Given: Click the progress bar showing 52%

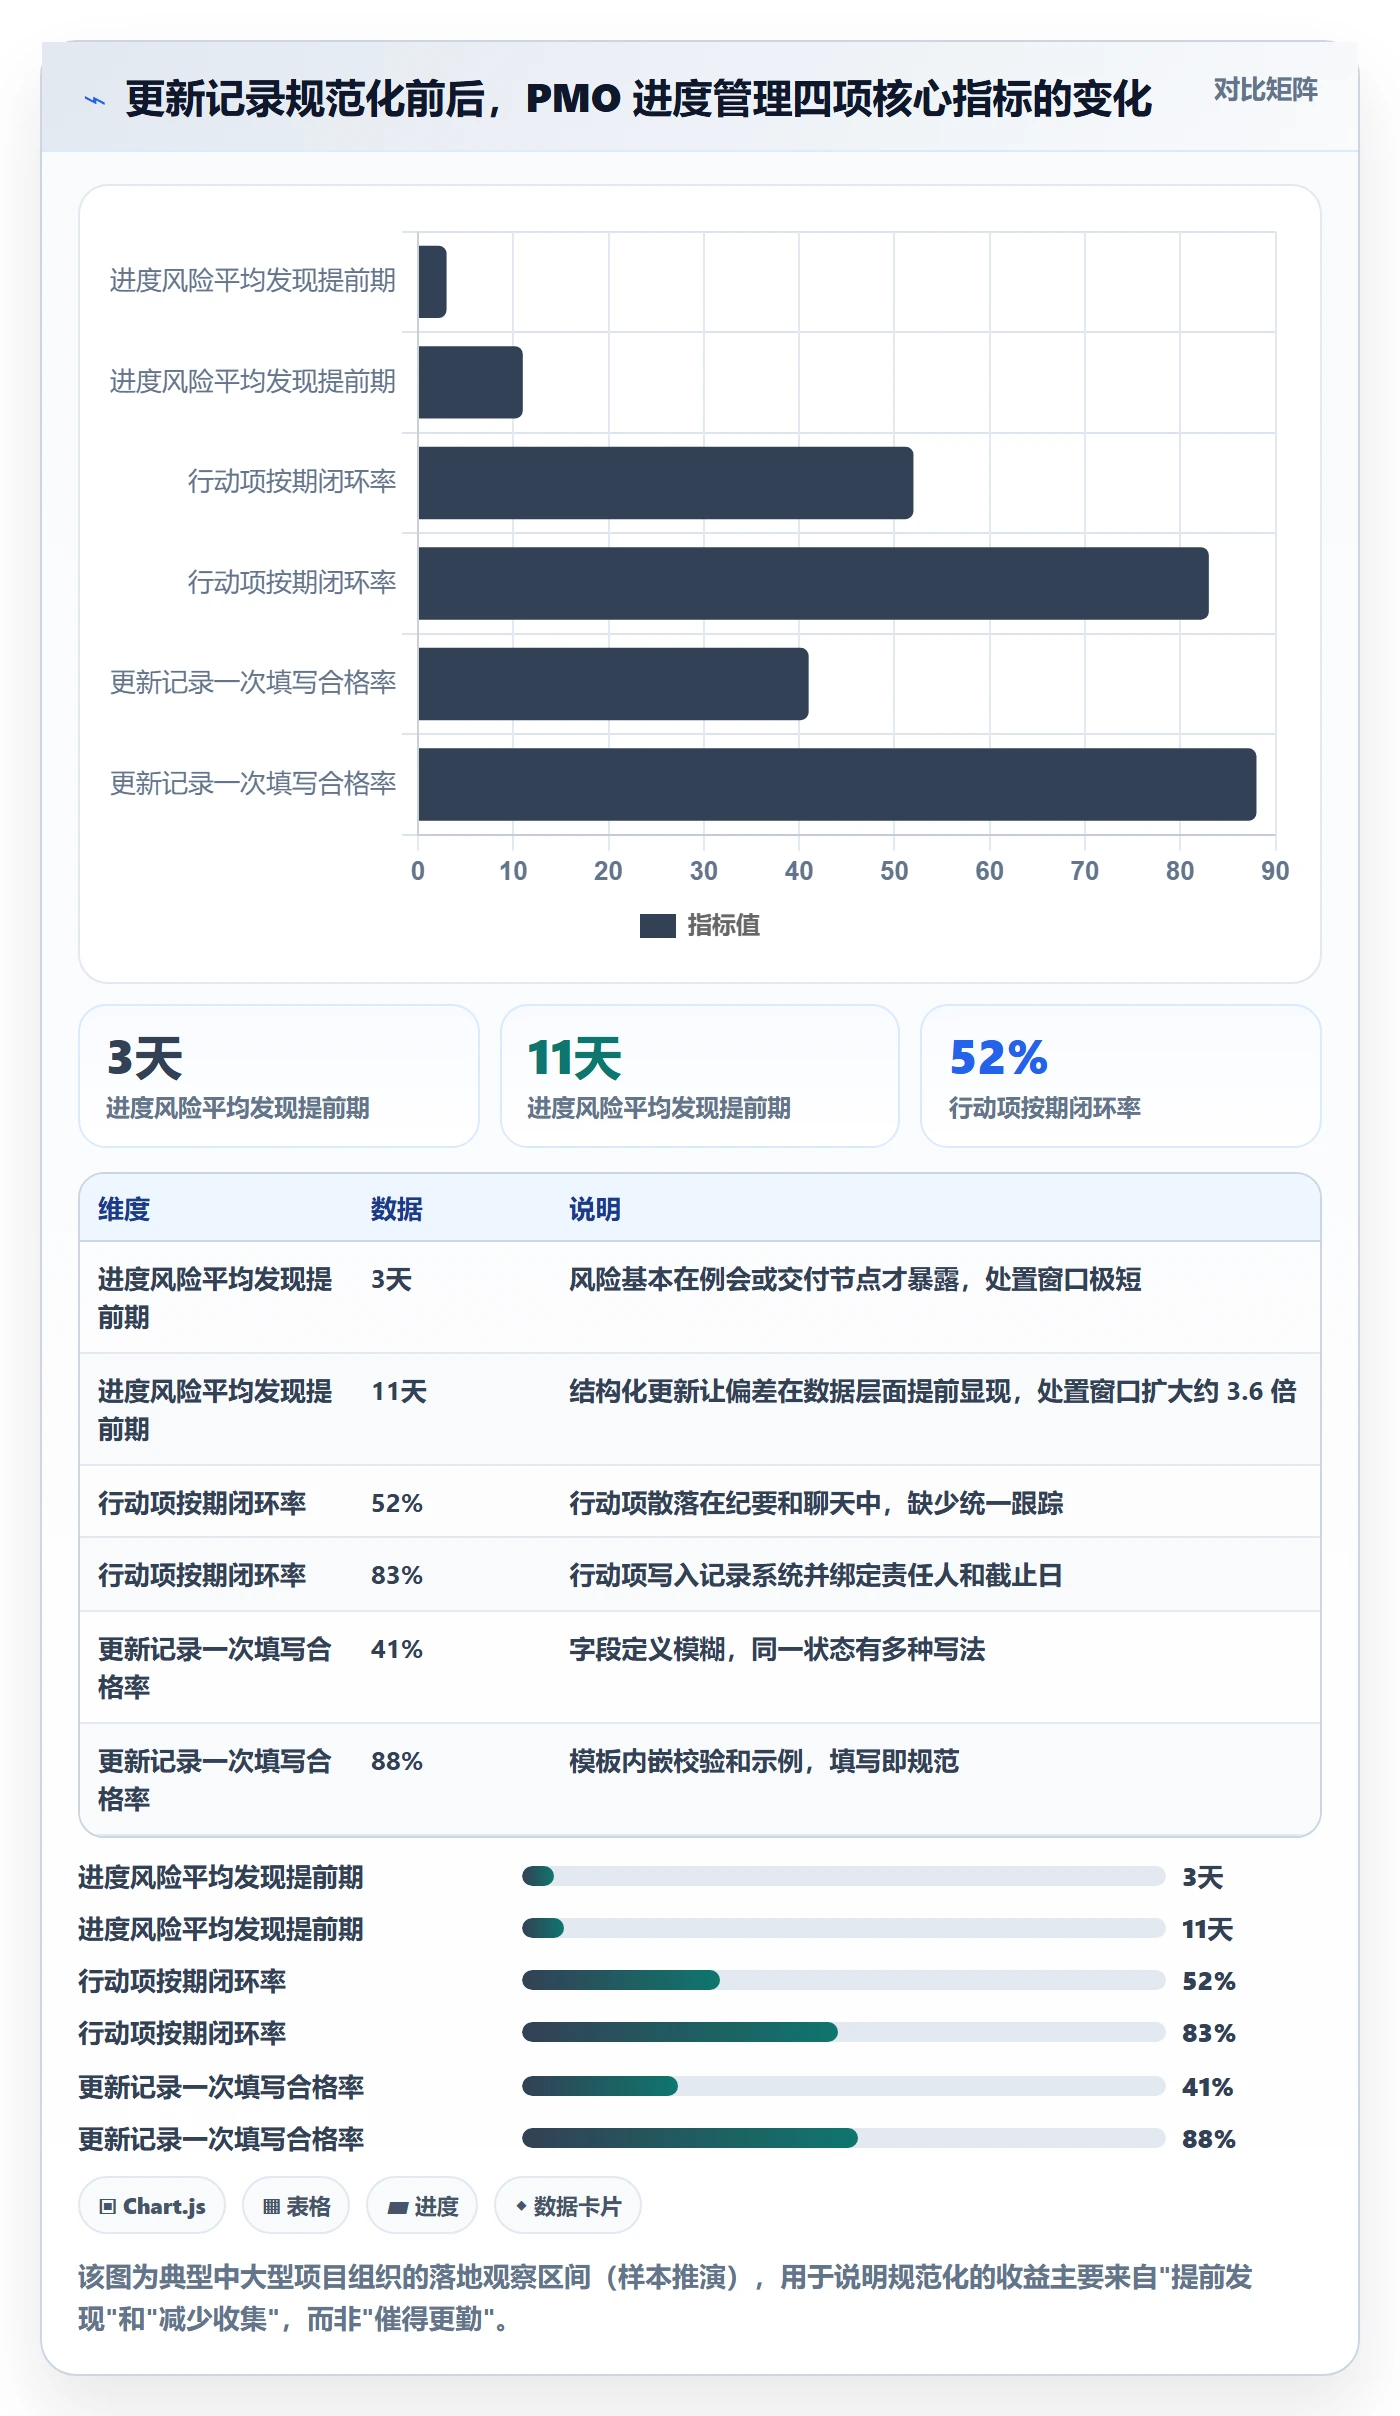Looking at the screenshot, I should (844, 1980).
